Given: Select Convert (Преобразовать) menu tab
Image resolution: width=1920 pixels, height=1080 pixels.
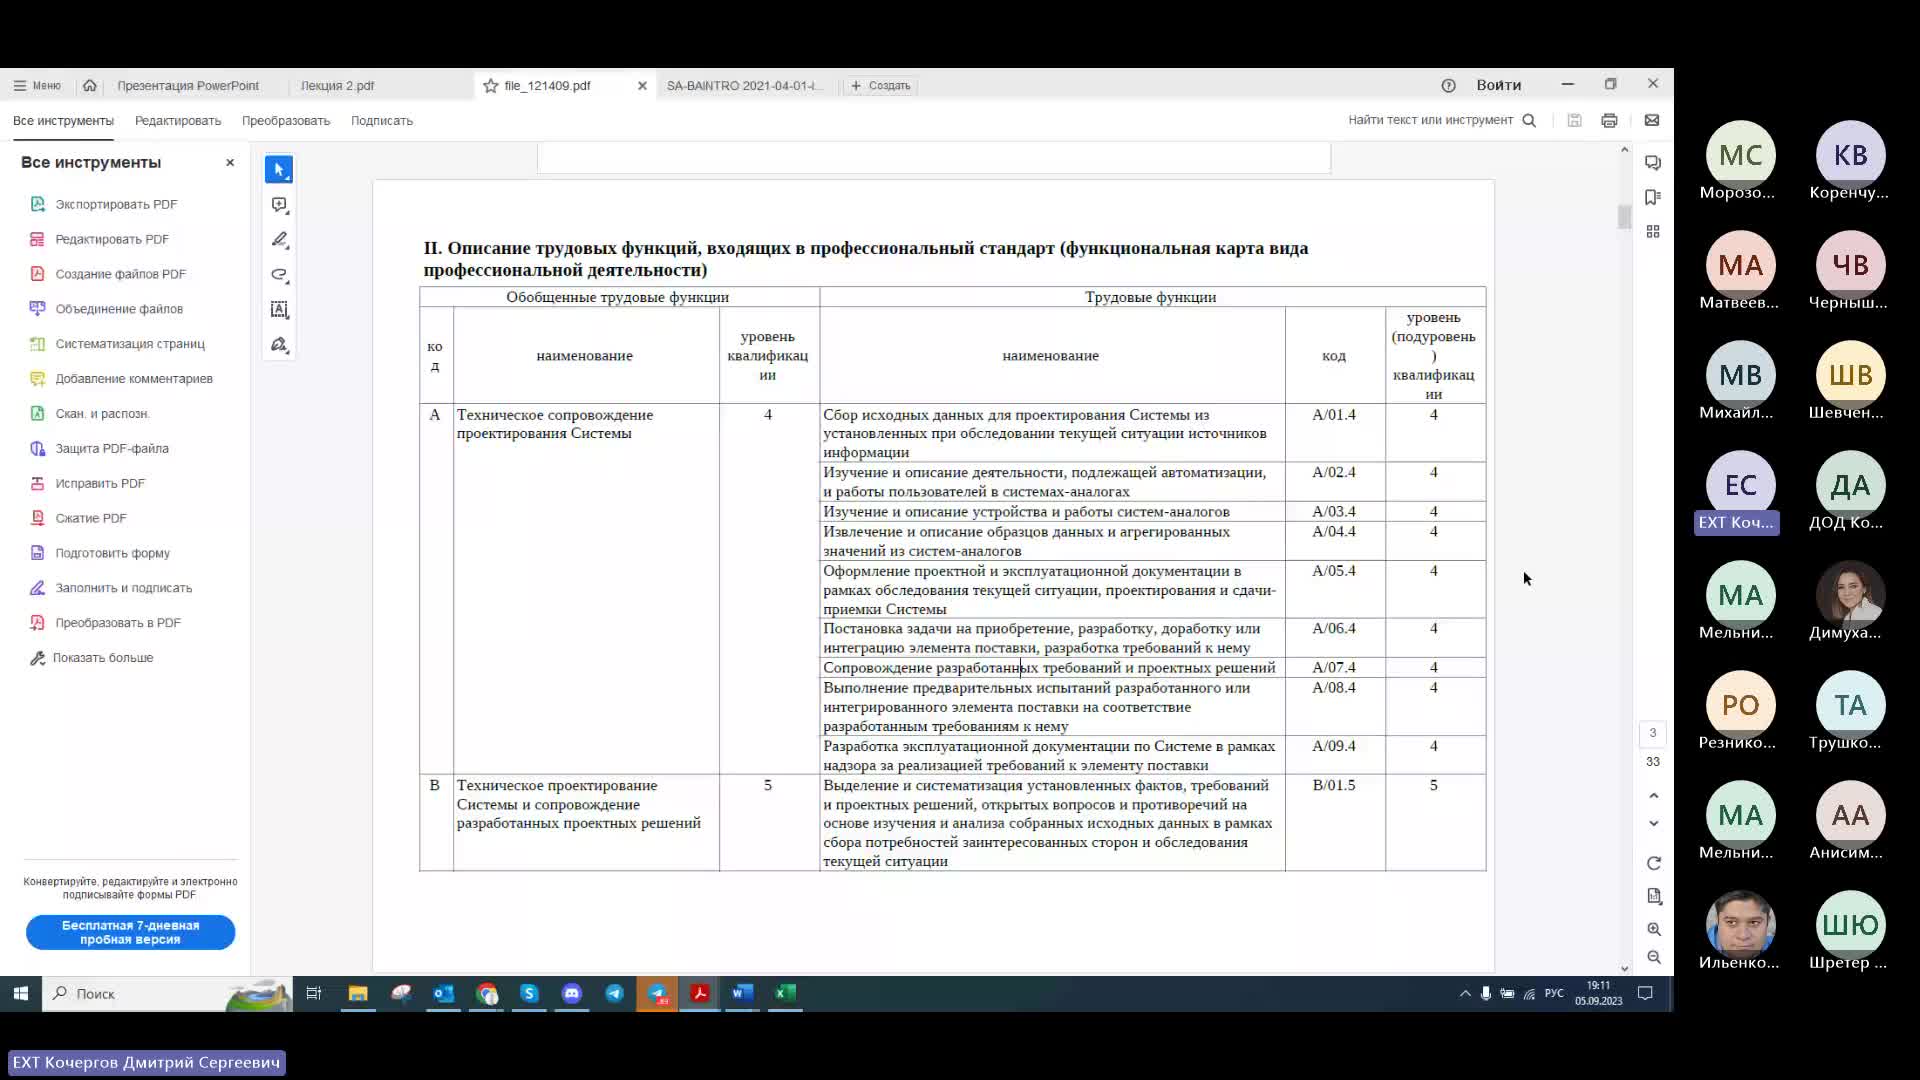Looking at the screenshot, I should click(286, 121).
